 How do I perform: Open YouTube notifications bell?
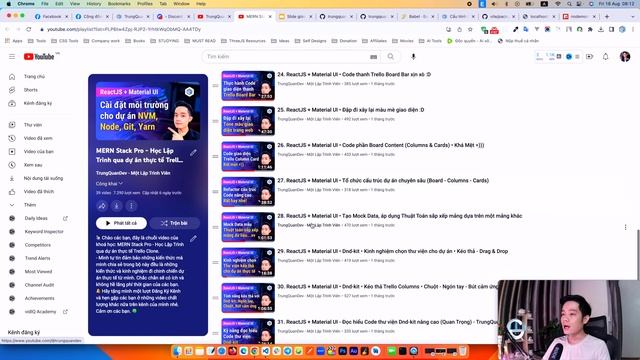606,57
